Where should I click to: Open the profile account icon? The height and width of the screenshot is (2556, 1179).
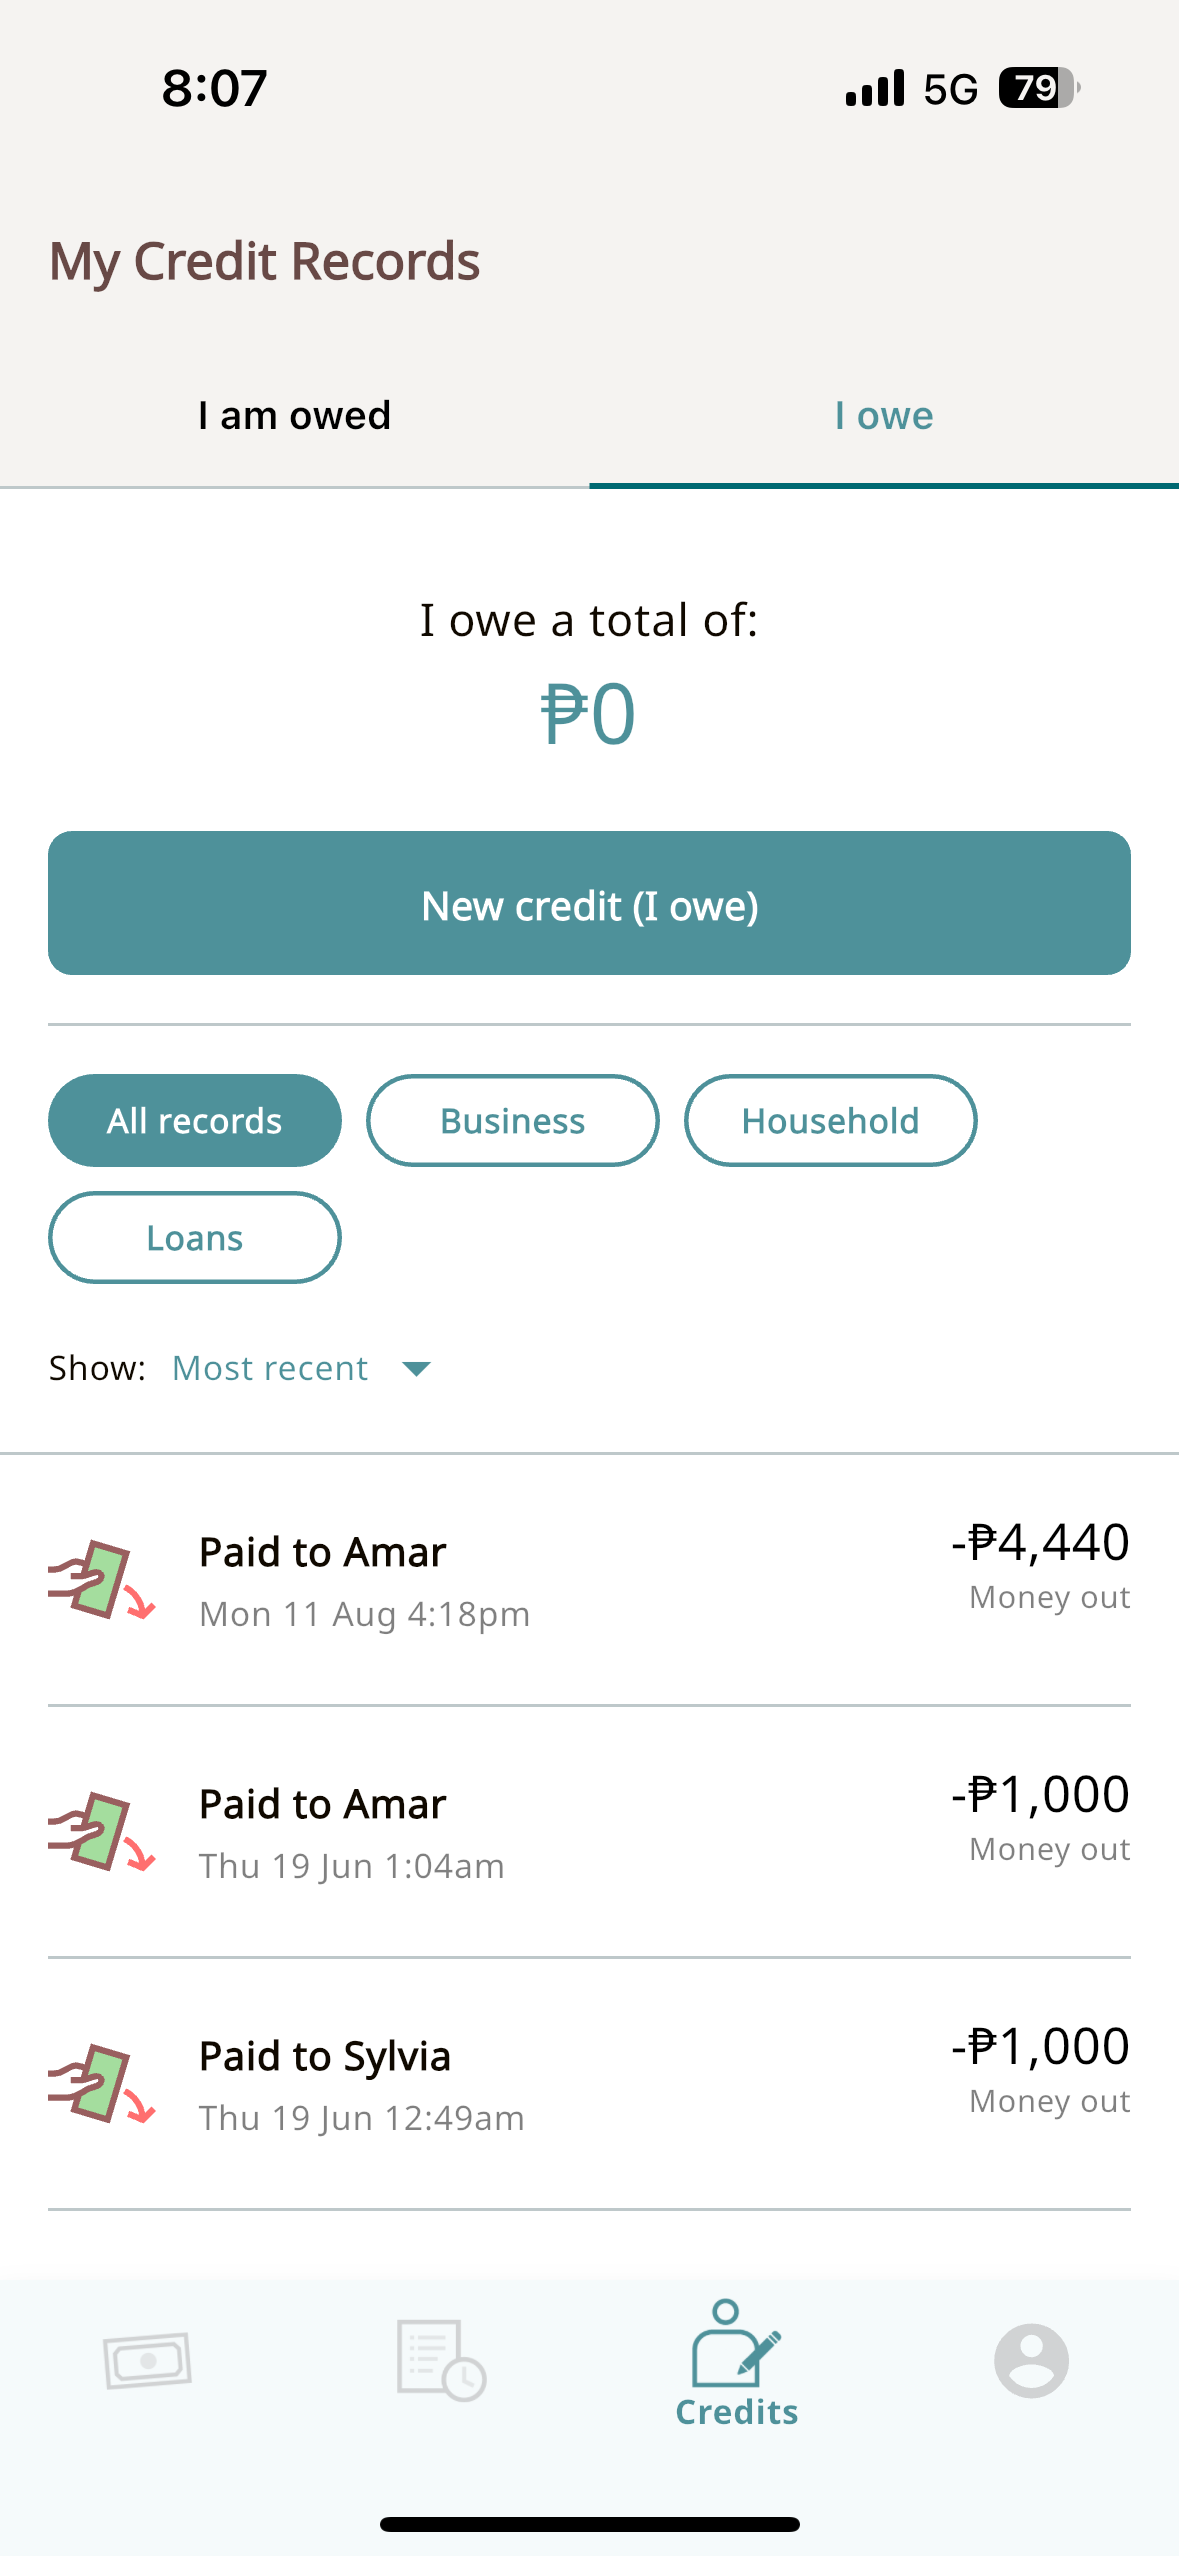coord(1031,2361)
